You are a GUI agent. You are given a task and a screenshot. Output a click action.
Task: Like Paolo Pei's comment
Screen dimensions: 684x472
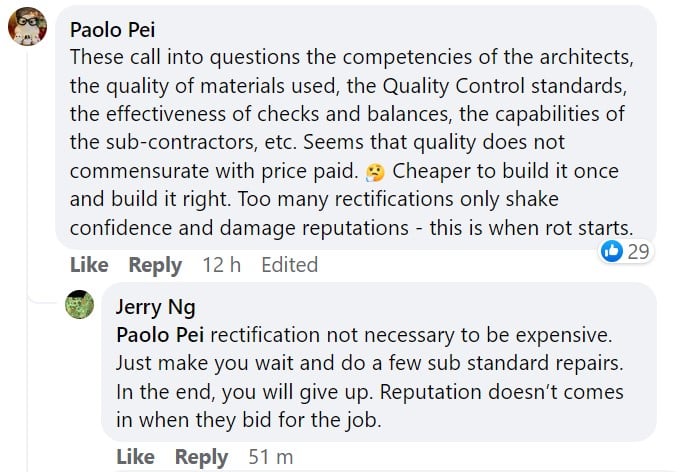point(89,265)
